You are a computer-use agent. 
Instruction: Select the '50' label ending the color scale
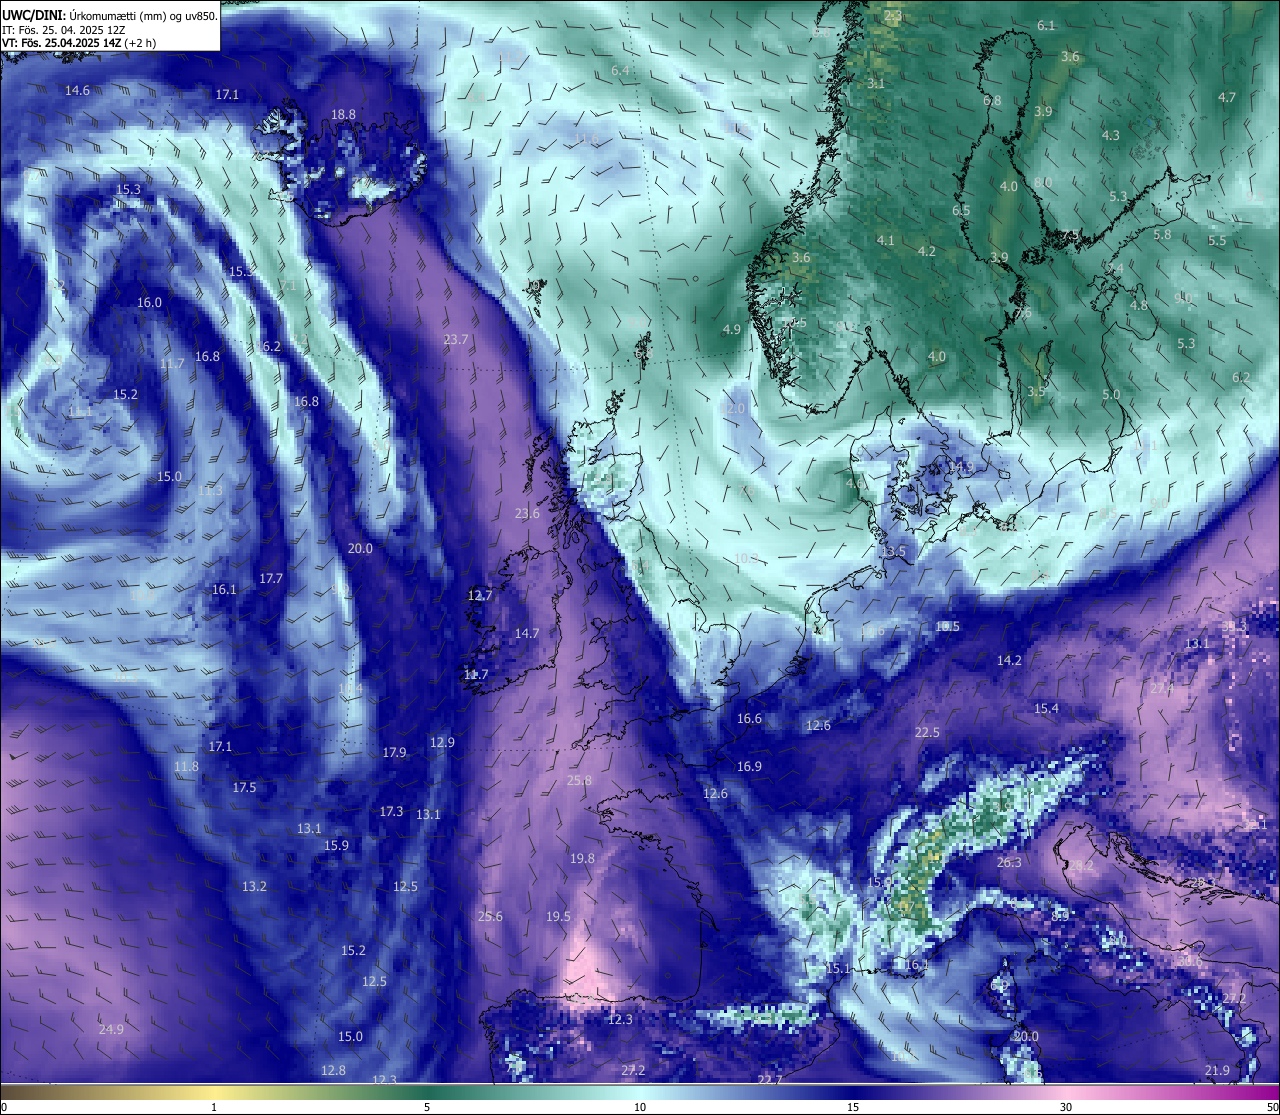click(x=1272, y=1107)
